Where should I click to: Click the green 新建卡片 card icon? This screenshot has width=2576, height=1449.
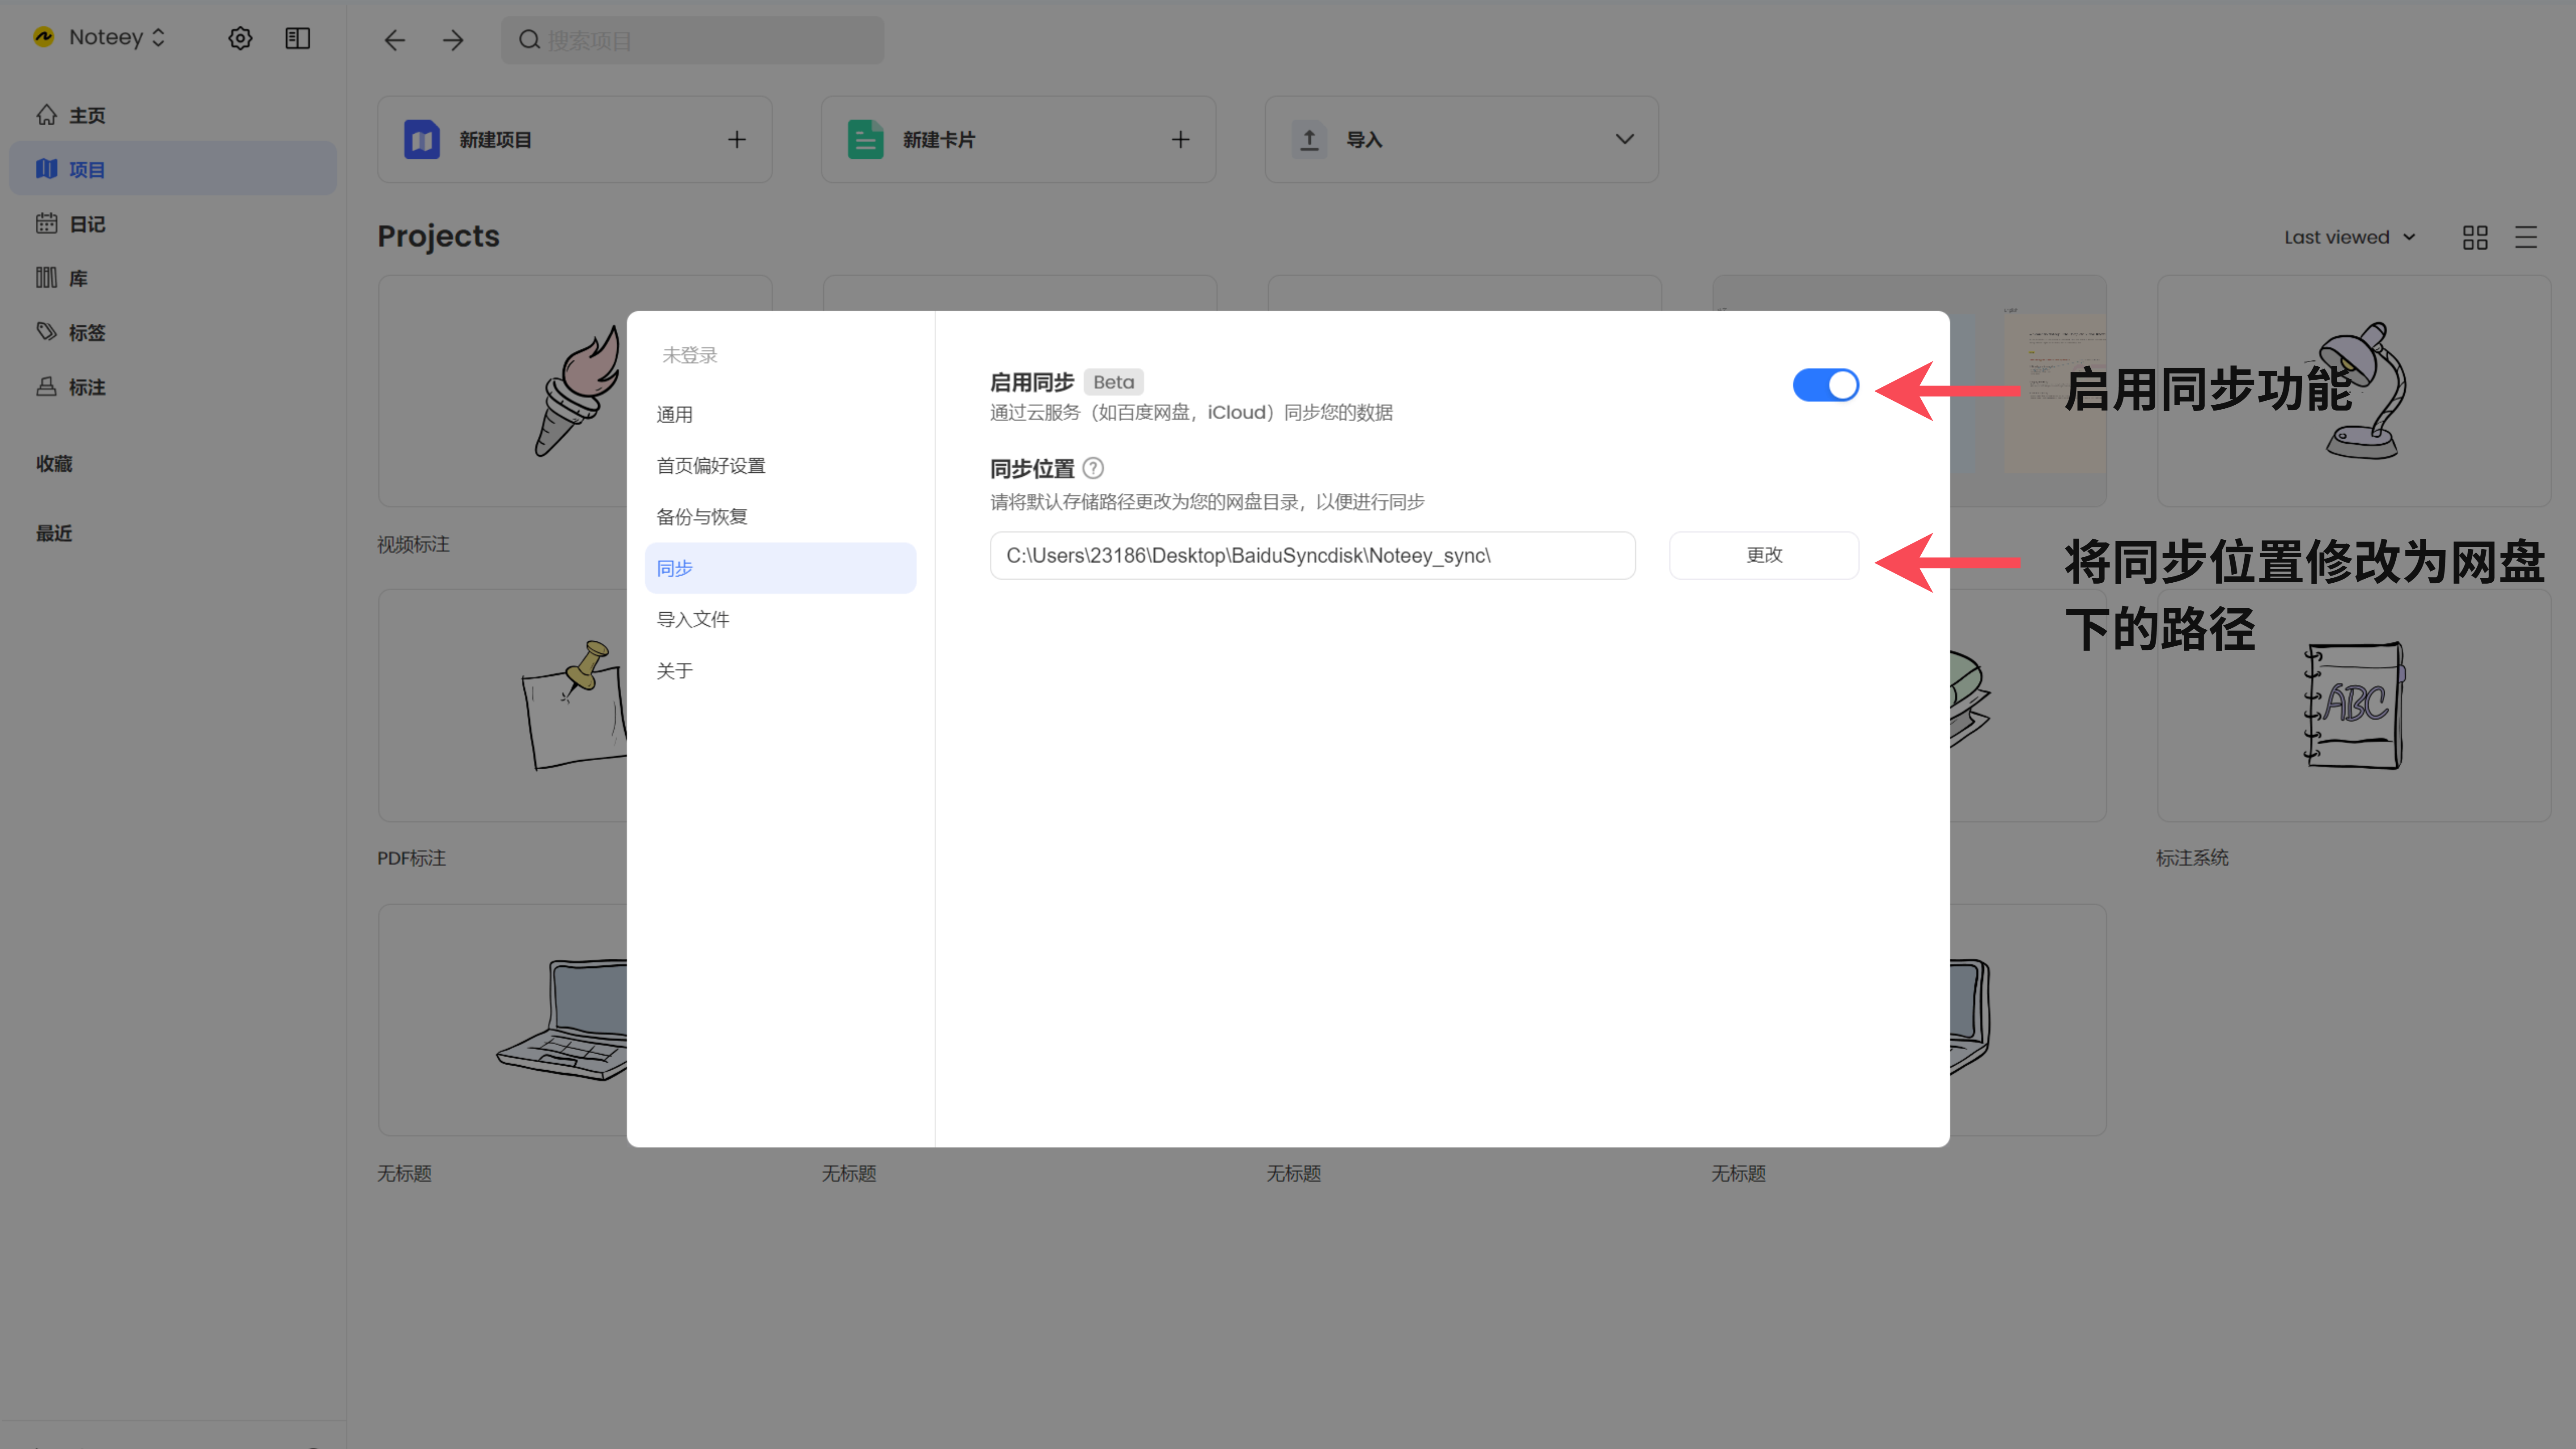coord(865,139)
